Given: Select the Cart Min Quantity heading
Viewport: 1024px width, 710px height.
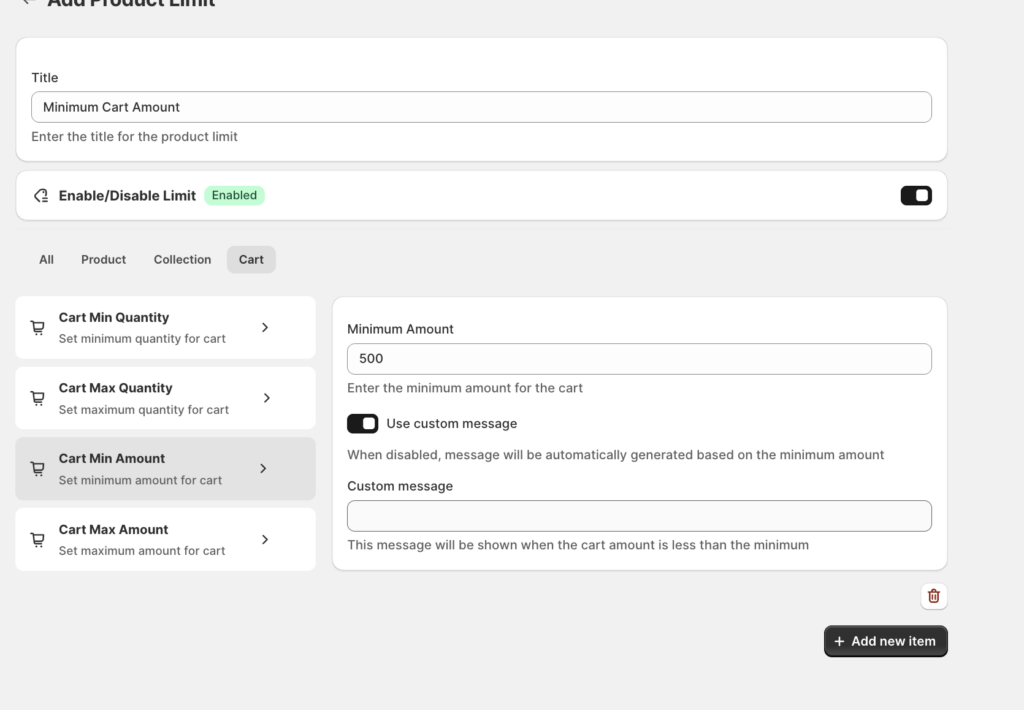Looking at the screenshot, I should (x=114, y=317).
